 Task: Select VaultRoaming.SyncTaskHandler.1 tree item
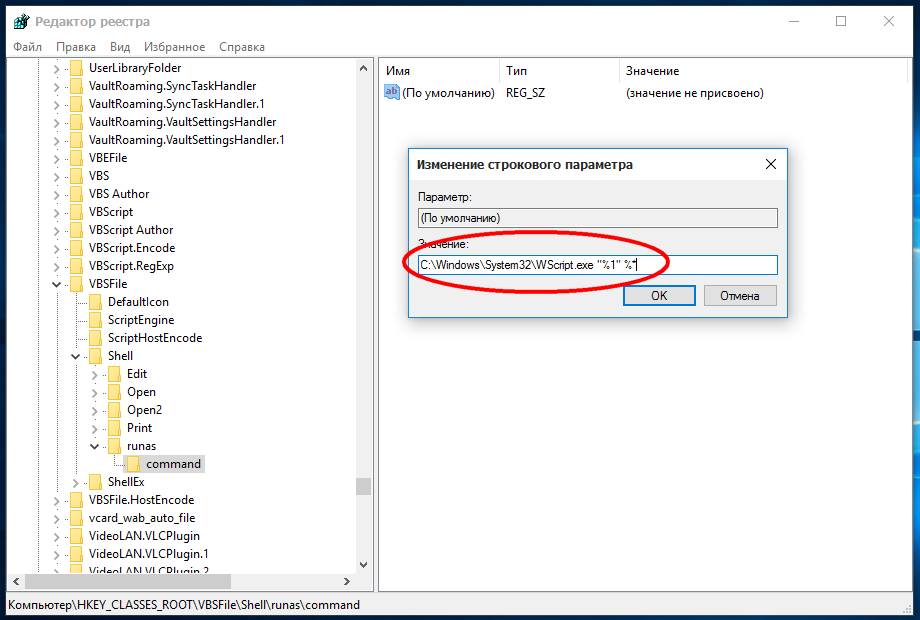[x=177, y=104]
